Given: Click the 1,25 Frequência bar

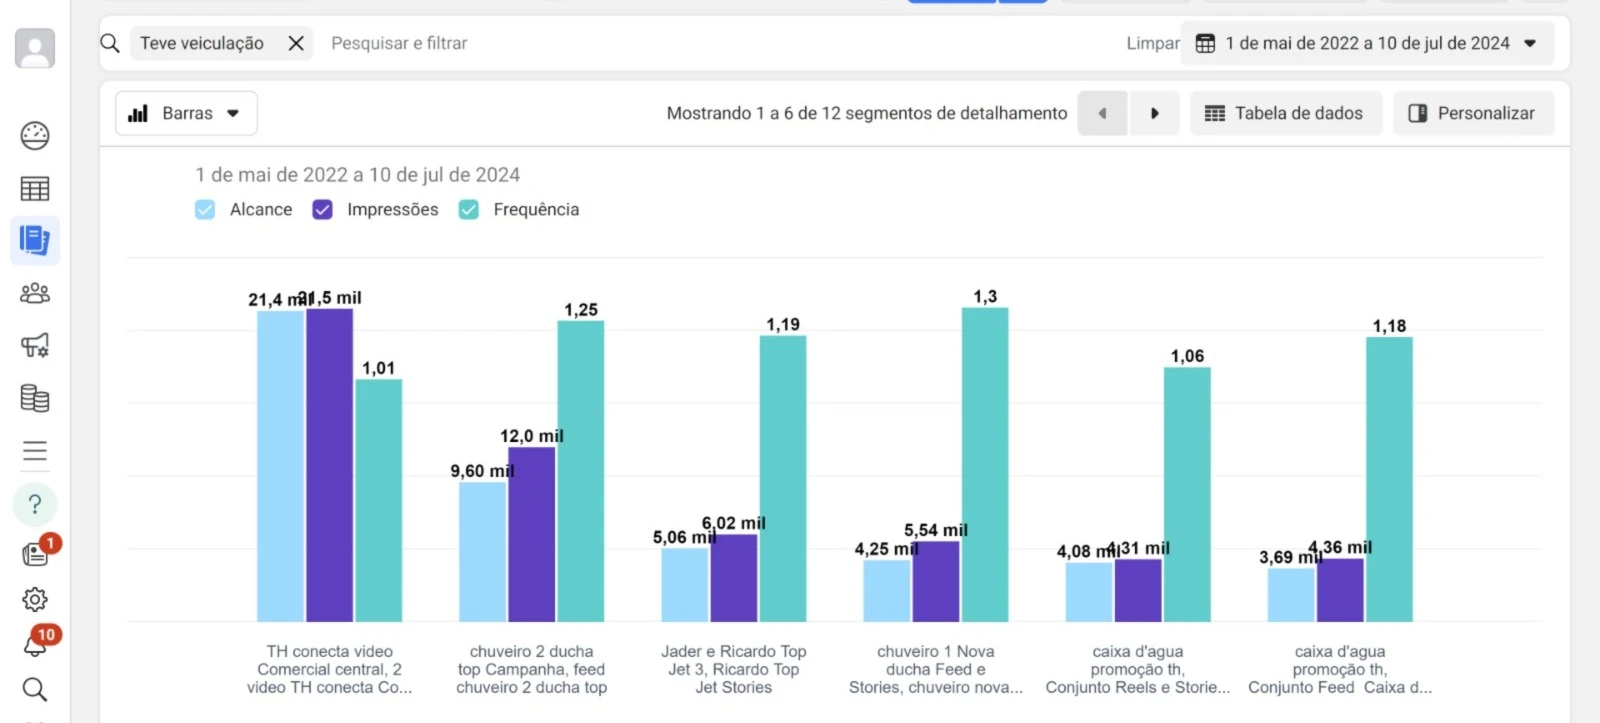Looking at the screenshot, I should point(580,471).
